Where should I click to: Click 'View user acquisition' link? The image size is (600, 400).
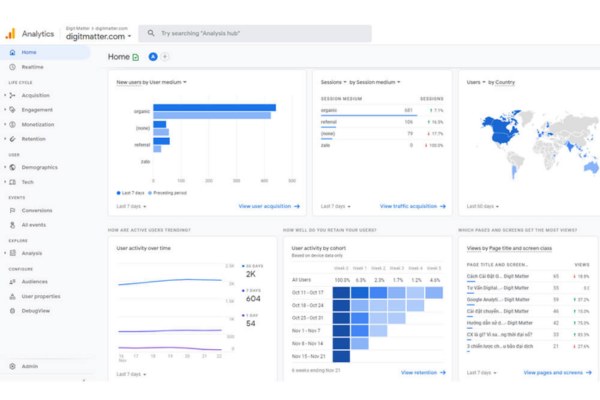[269, 206]
